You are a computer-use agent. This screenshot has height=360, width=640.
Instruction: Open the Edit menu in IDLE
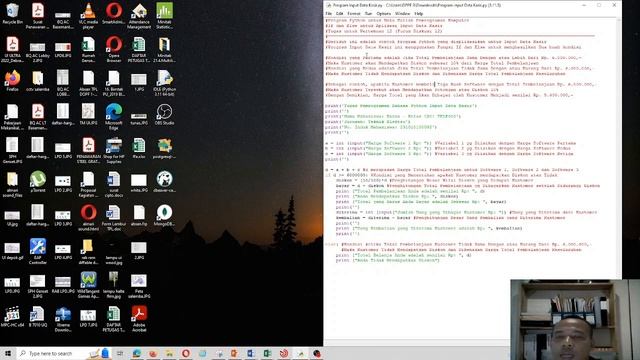point(339,13)
